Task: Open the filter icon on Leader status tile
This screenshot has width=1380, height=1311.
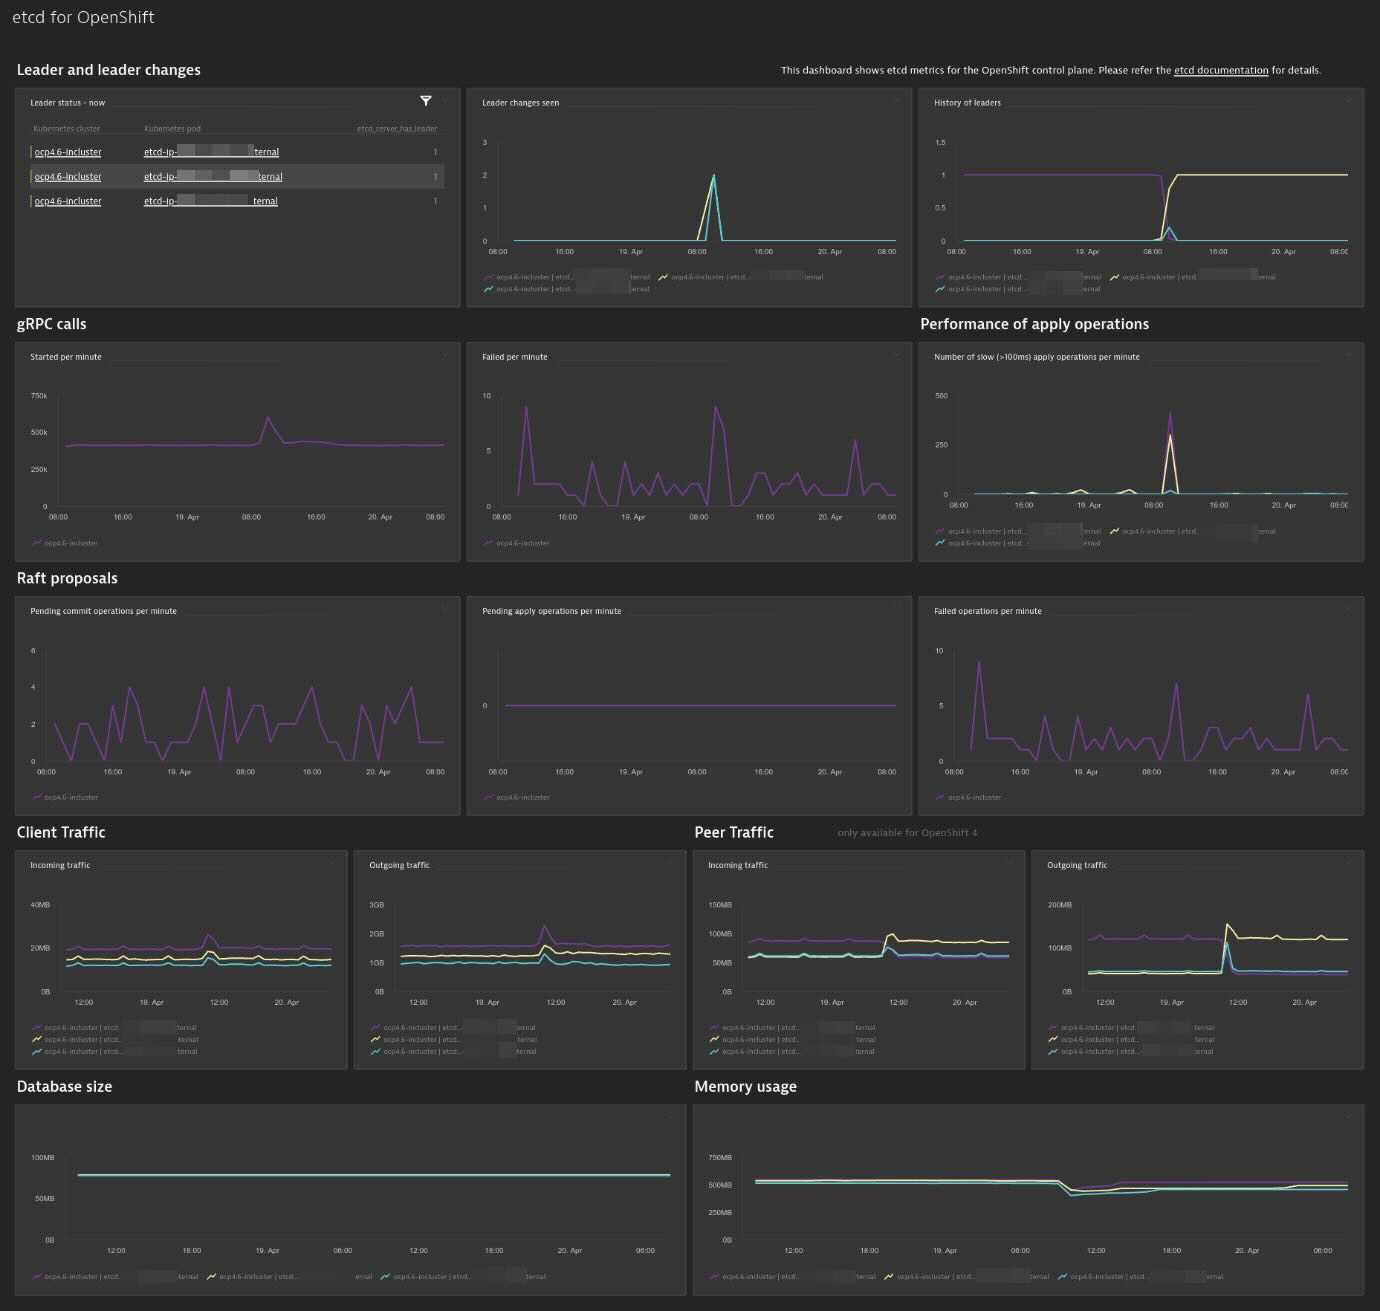Action: pos(426,101)
